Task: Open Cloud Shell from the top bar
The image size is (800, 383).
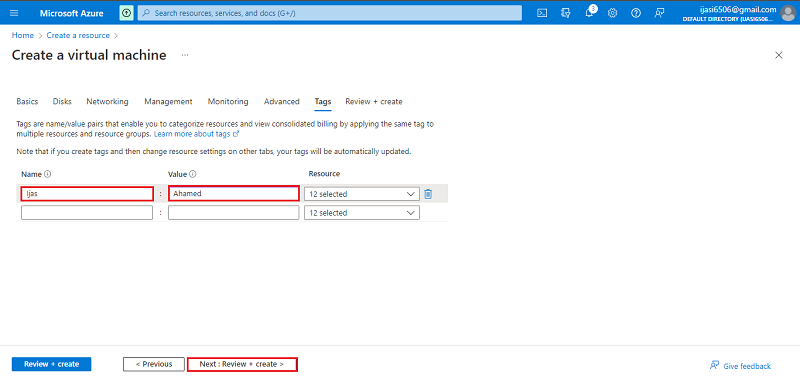Action: coord(542,13)
